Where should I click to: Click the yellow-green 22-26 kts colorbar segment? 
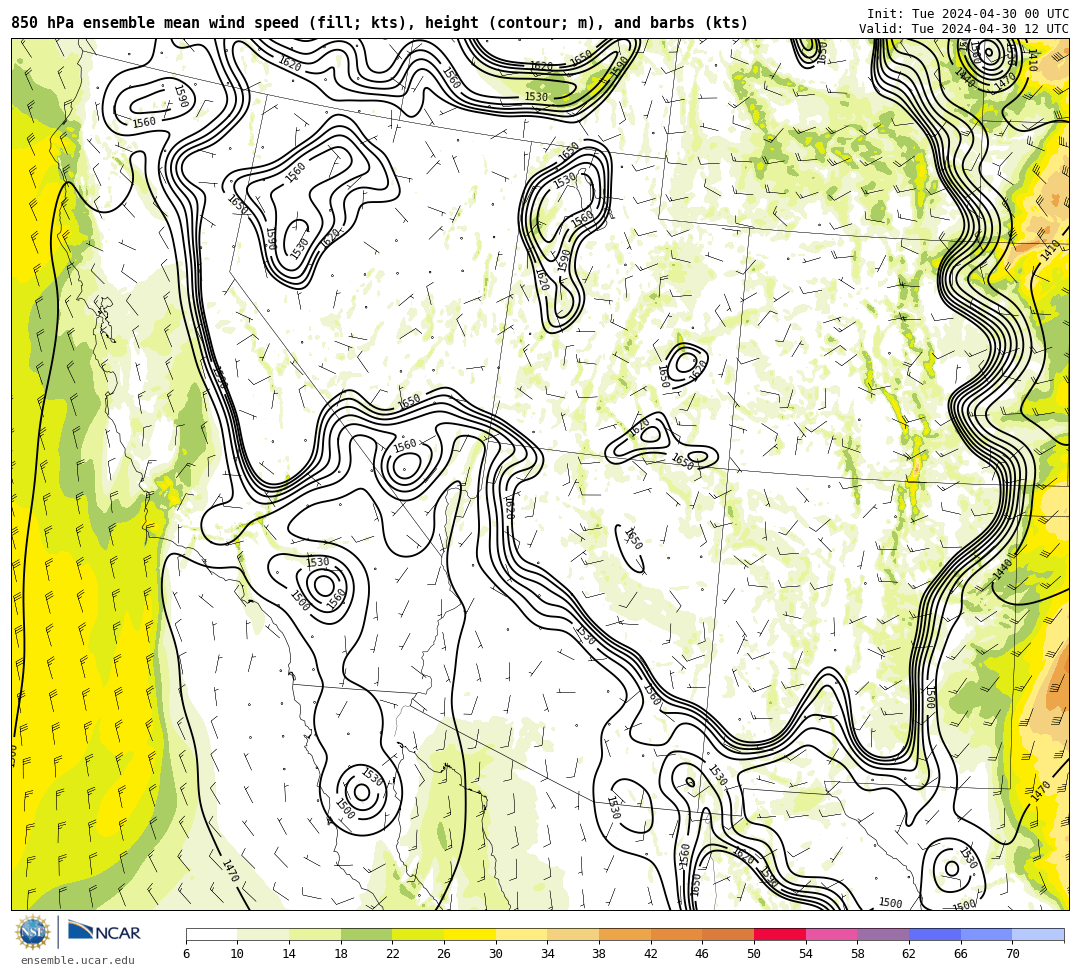(418, 934)
